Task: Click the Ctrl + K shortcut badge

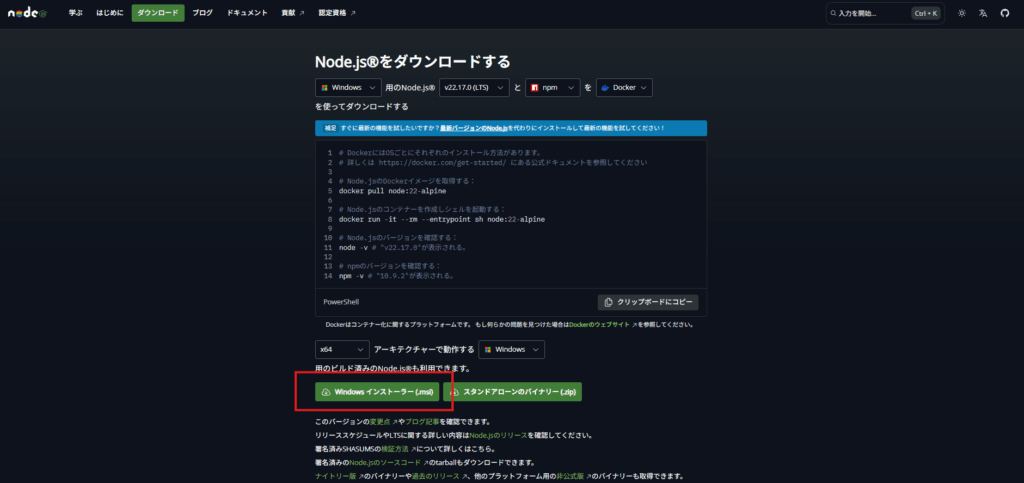Action: tap(926, 13)
